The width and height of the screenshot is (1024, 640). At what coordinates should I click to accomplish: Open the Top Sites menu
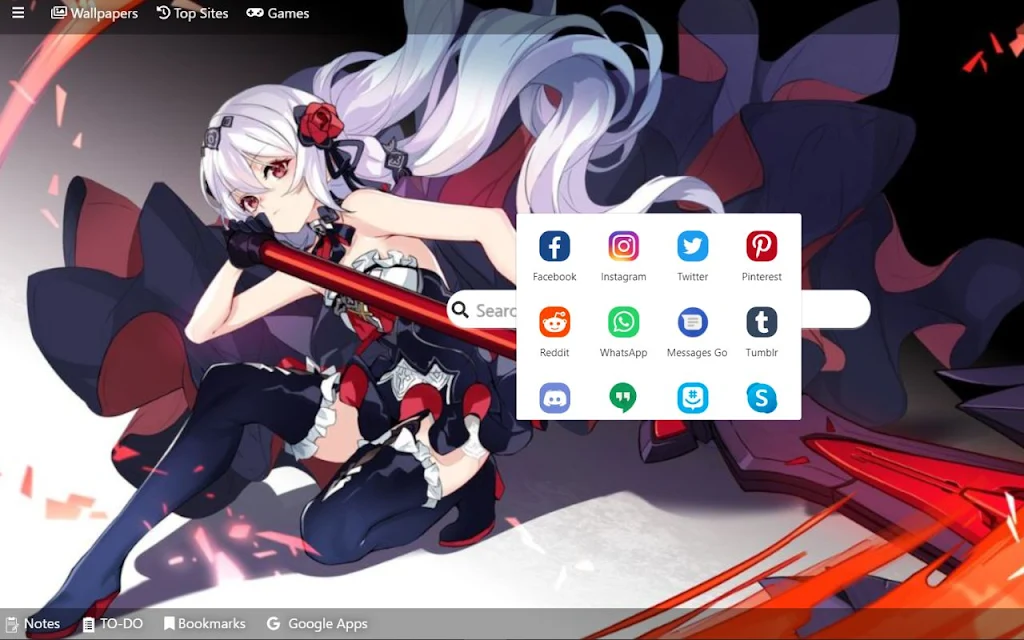click(193, 13)
